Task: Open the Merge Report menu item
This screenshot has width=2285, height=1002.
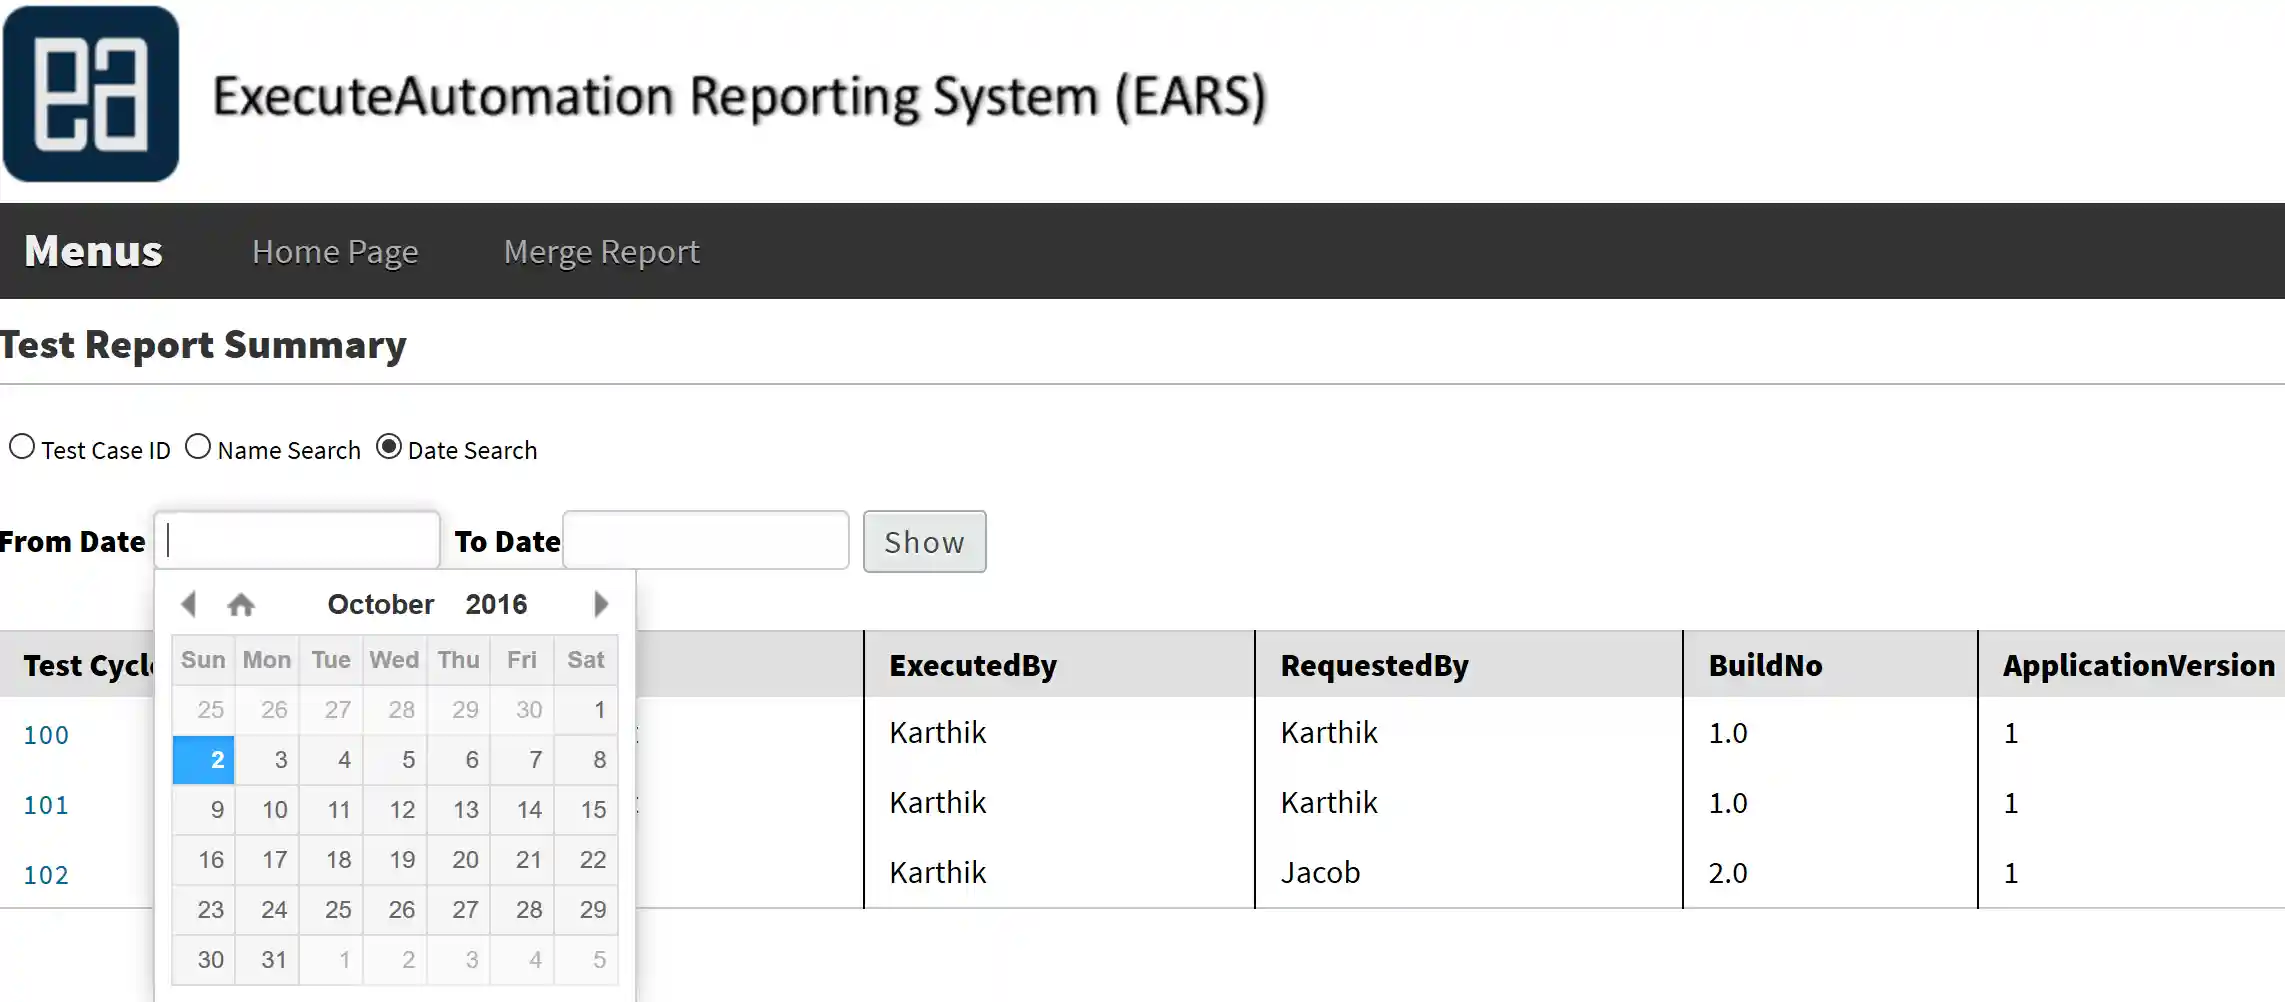Action: point(601,252)
